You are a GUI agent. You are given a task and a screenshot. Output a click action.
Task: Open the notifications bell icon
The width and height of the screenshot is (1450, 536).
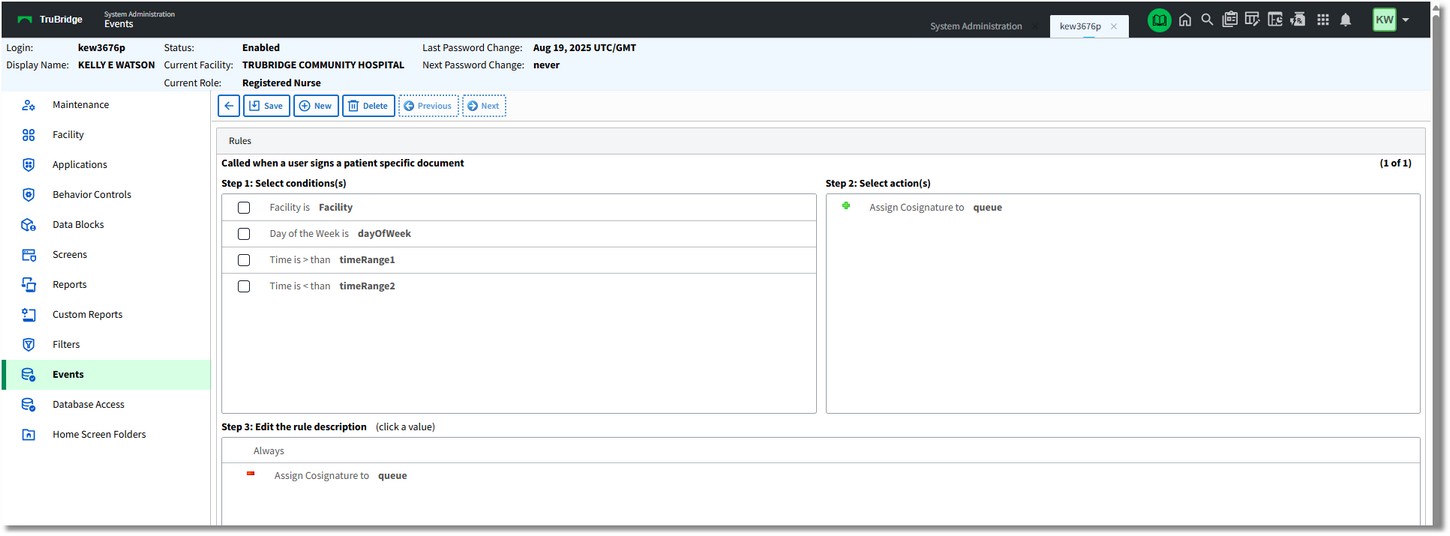(x=1346, y=20)
